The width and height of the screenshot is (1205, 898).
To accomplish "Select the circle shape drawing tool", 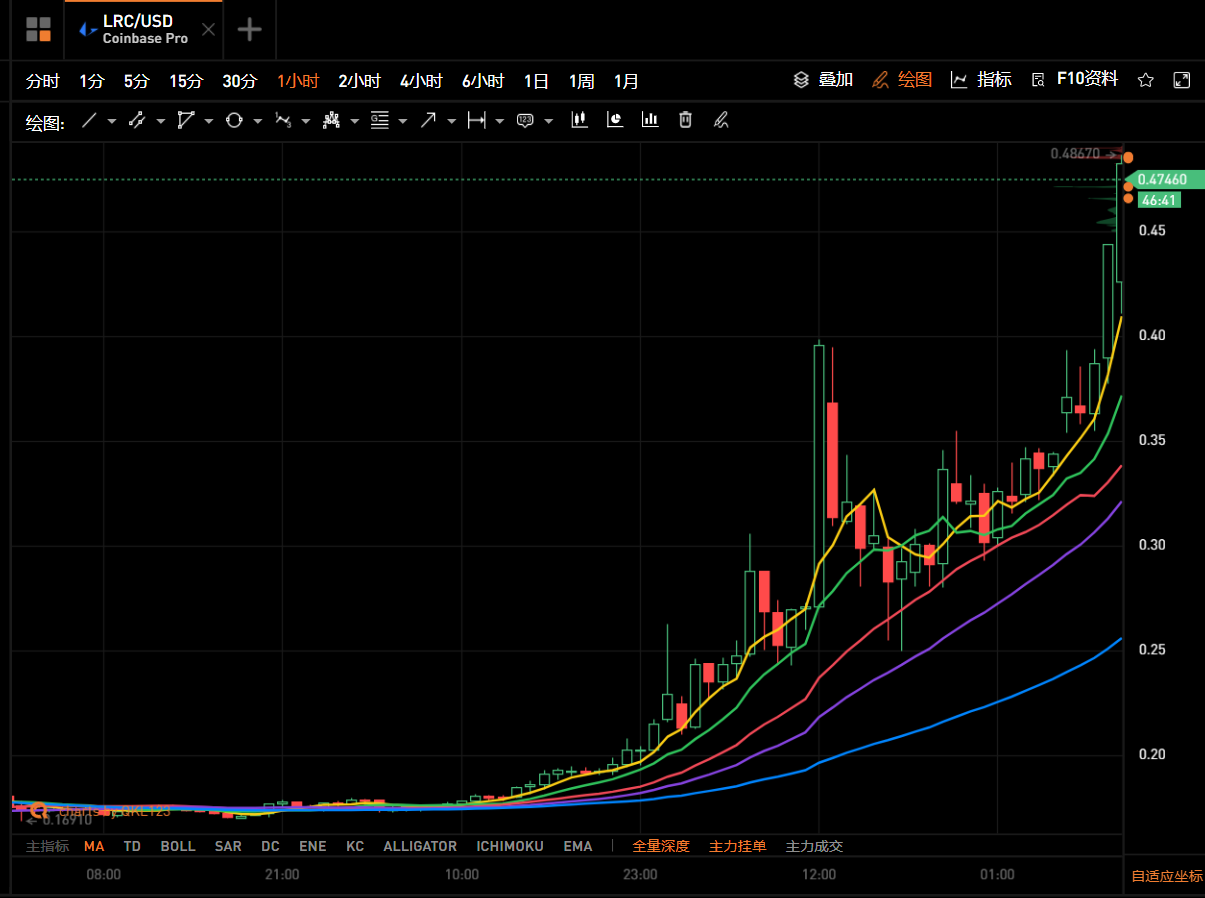I will tap(234, 121).
